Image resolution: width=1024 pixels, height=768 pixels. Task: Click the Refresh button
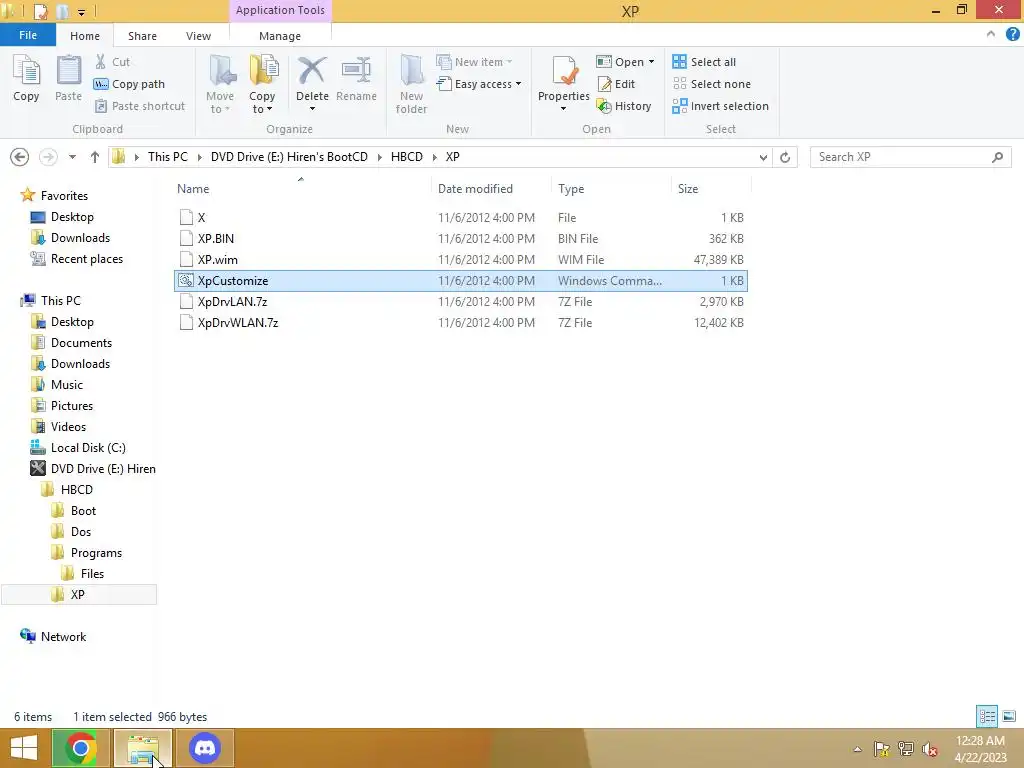(785, 157)
